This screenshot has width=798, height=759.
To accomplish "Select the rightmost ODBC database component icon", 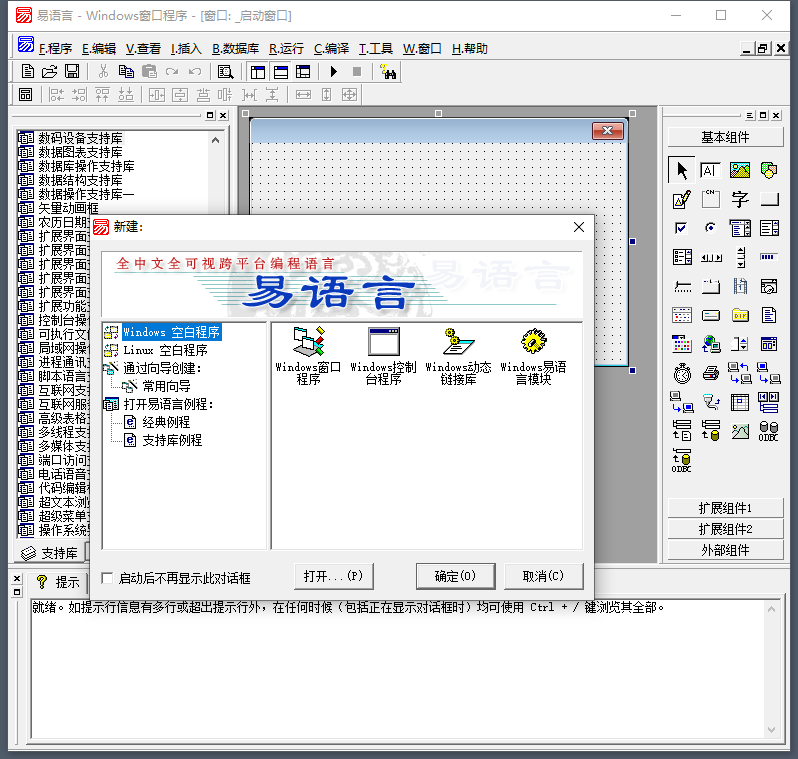I will [768, 431].
